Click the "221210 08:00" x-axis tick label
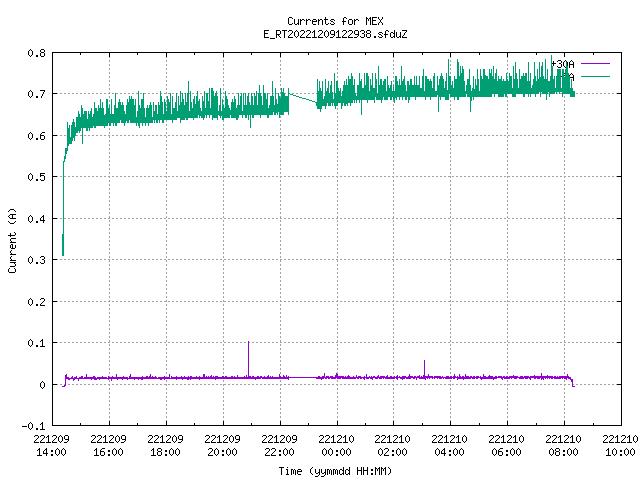Viewport: 640px width, 480px height. (563, 446)
